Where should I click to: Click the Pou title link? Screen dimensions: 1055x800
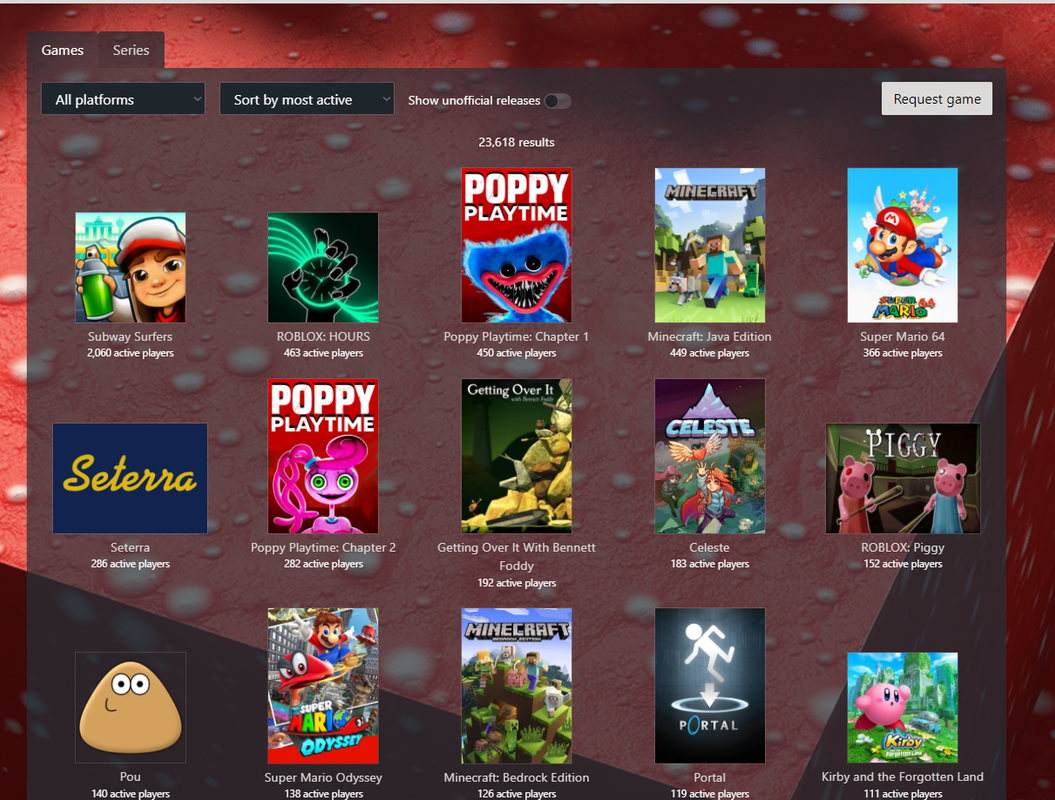(131, 776)
